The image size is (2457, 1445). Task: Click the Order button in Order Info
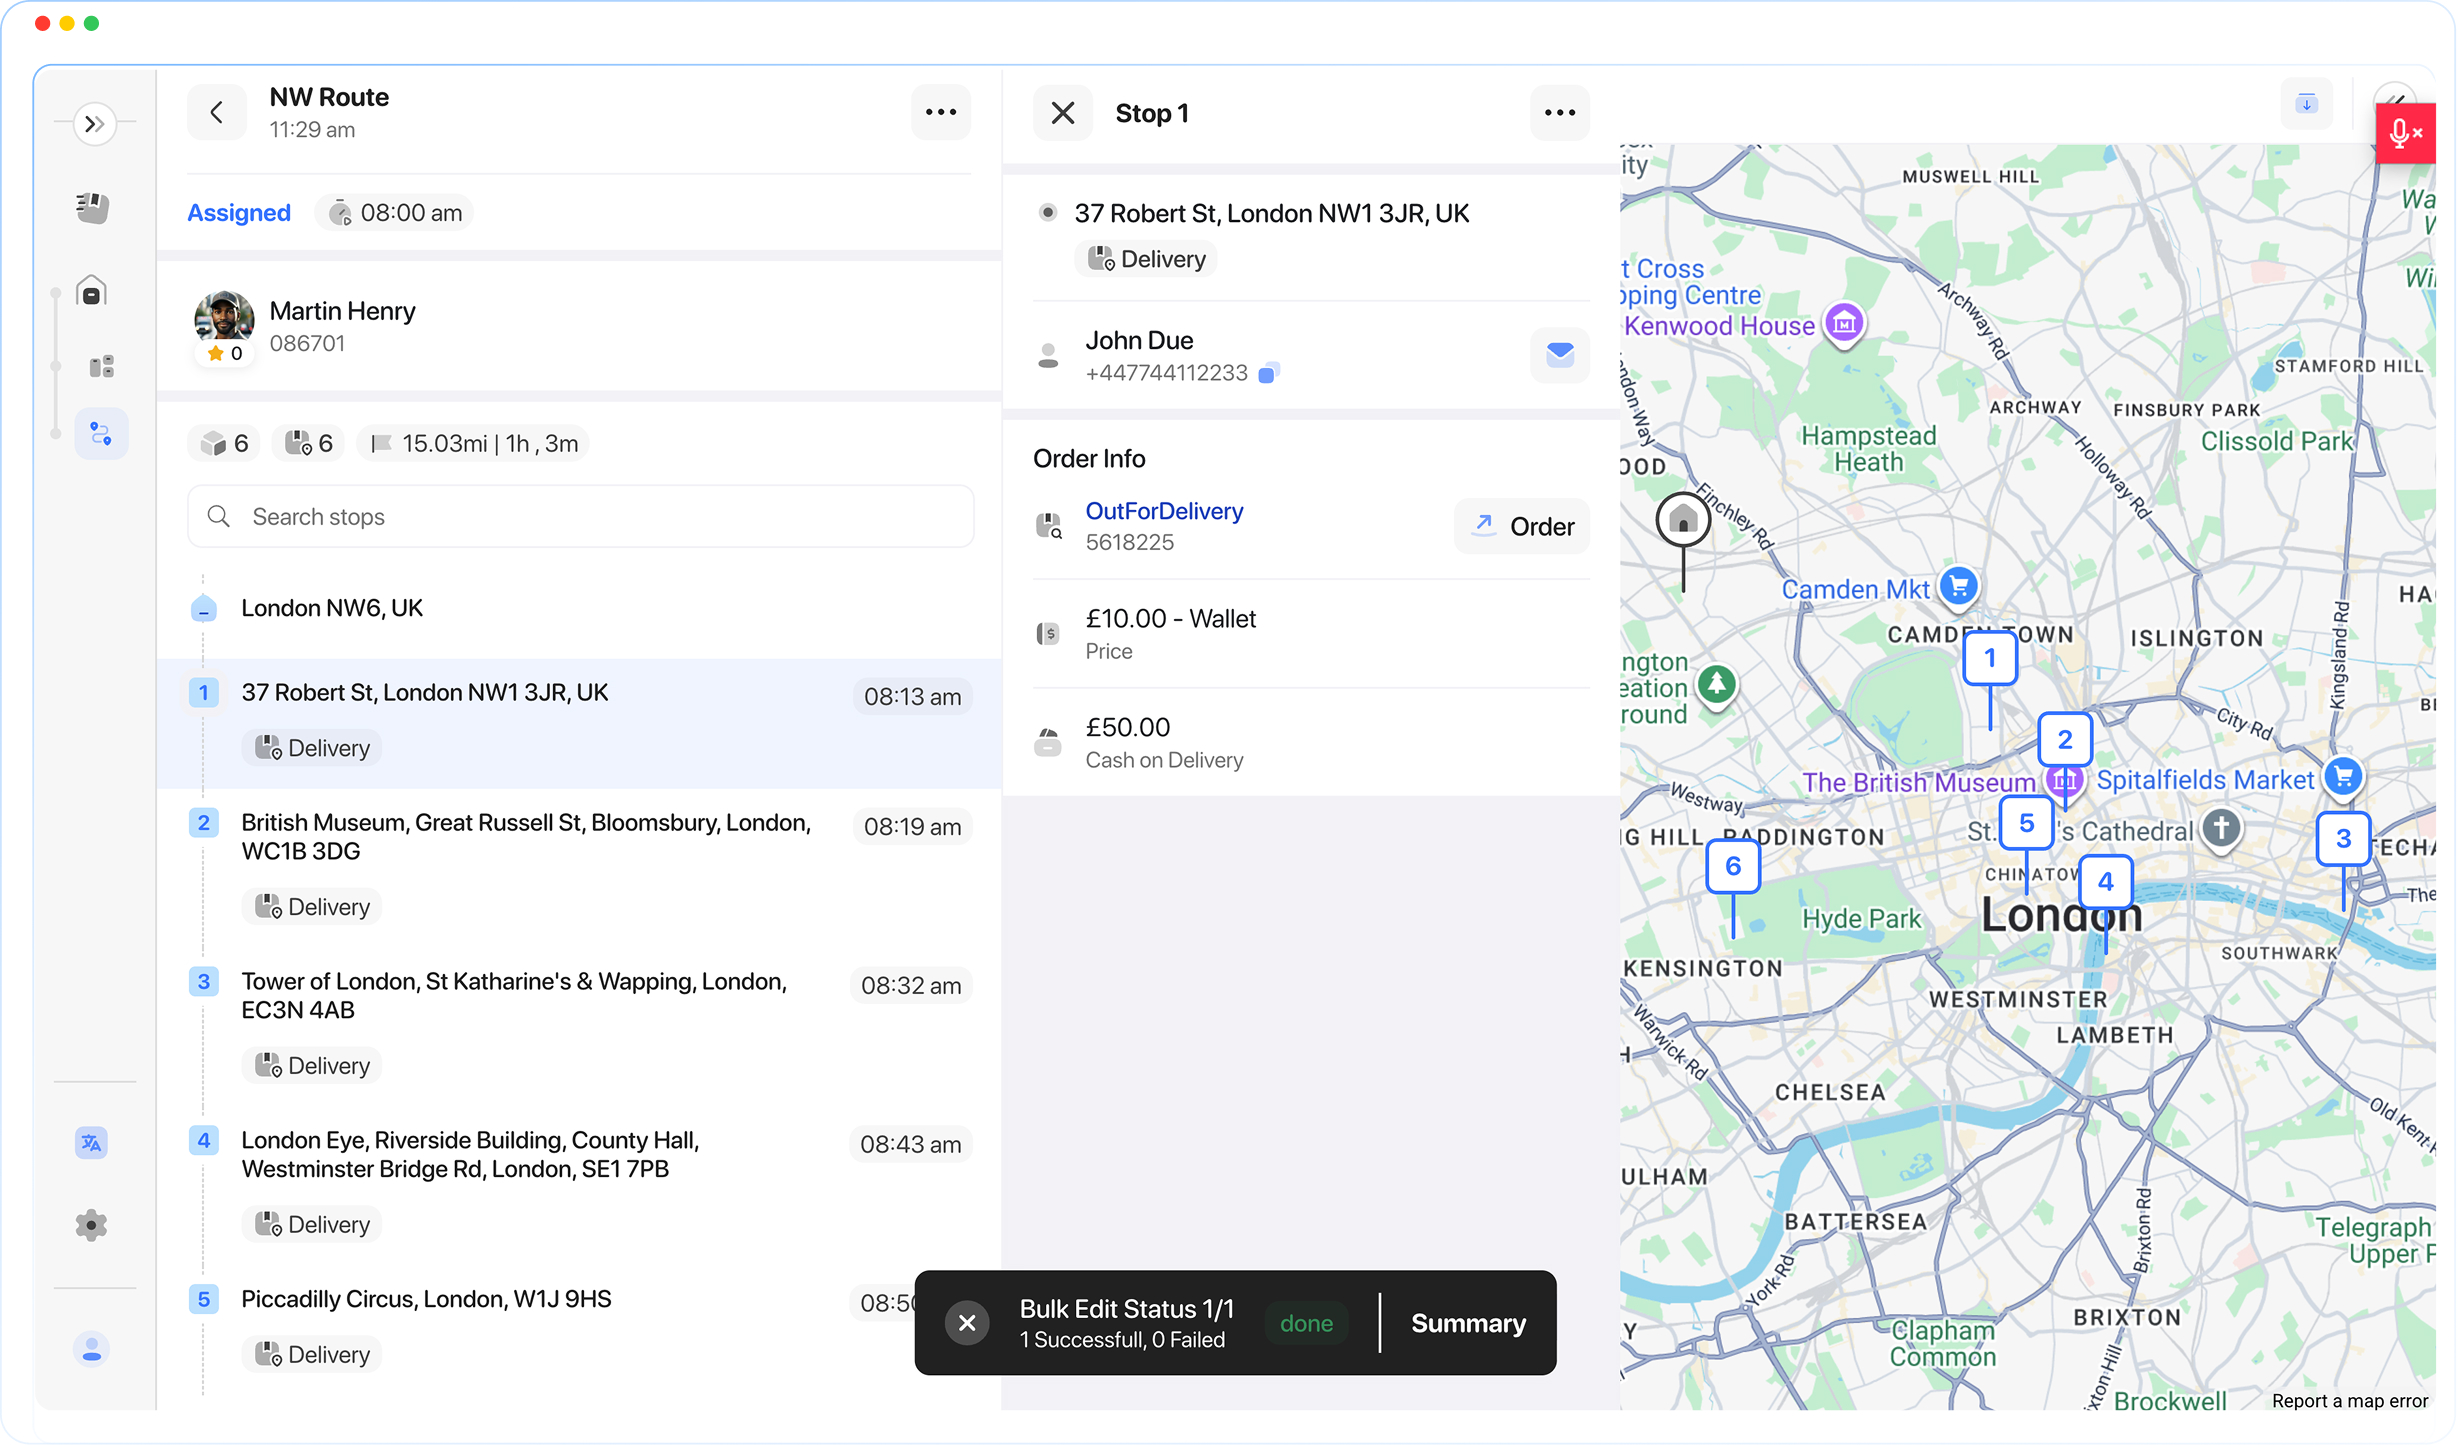point(1521,526)
